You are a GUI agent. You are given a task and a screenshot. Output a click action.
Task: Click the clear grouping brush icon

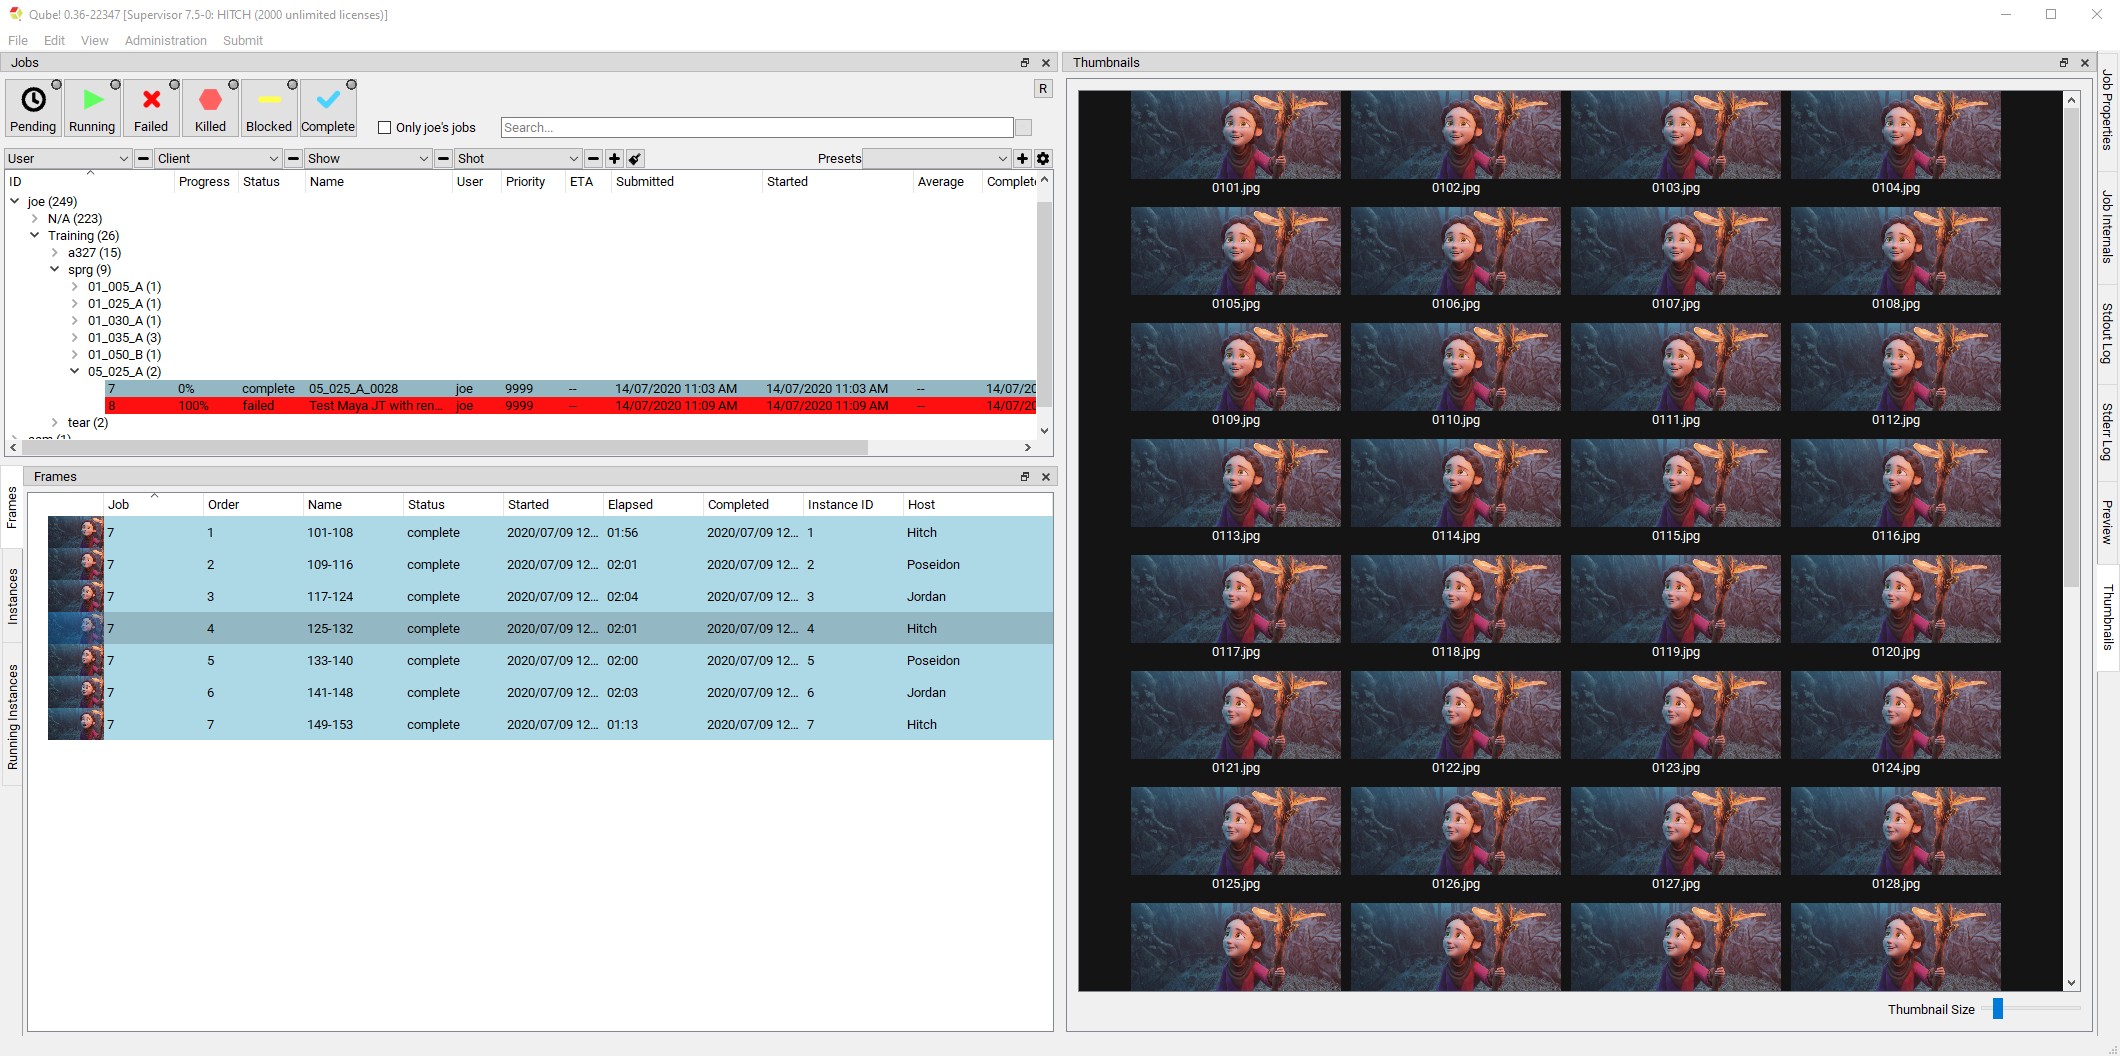(635, 159)
